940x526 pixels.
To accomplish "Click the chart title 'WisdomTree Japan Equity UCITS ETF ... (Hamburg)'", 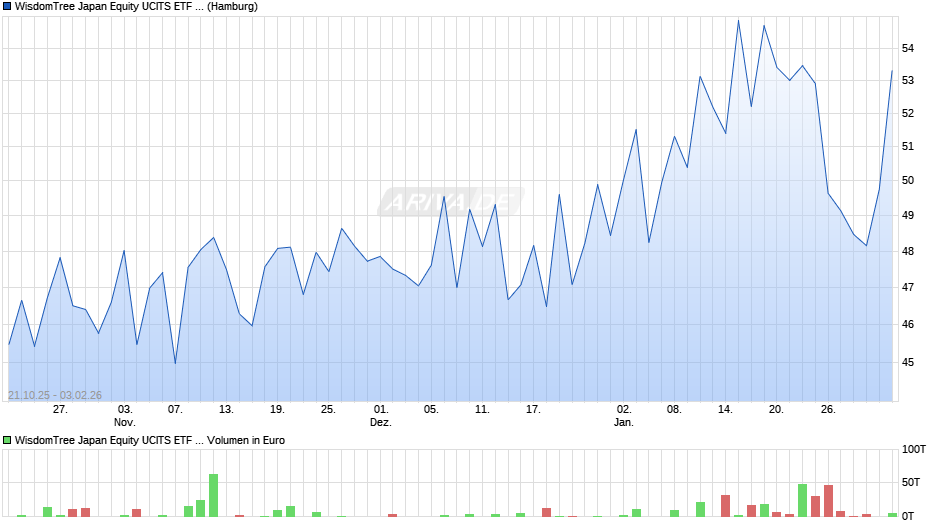I will click(x=136, y=7).
